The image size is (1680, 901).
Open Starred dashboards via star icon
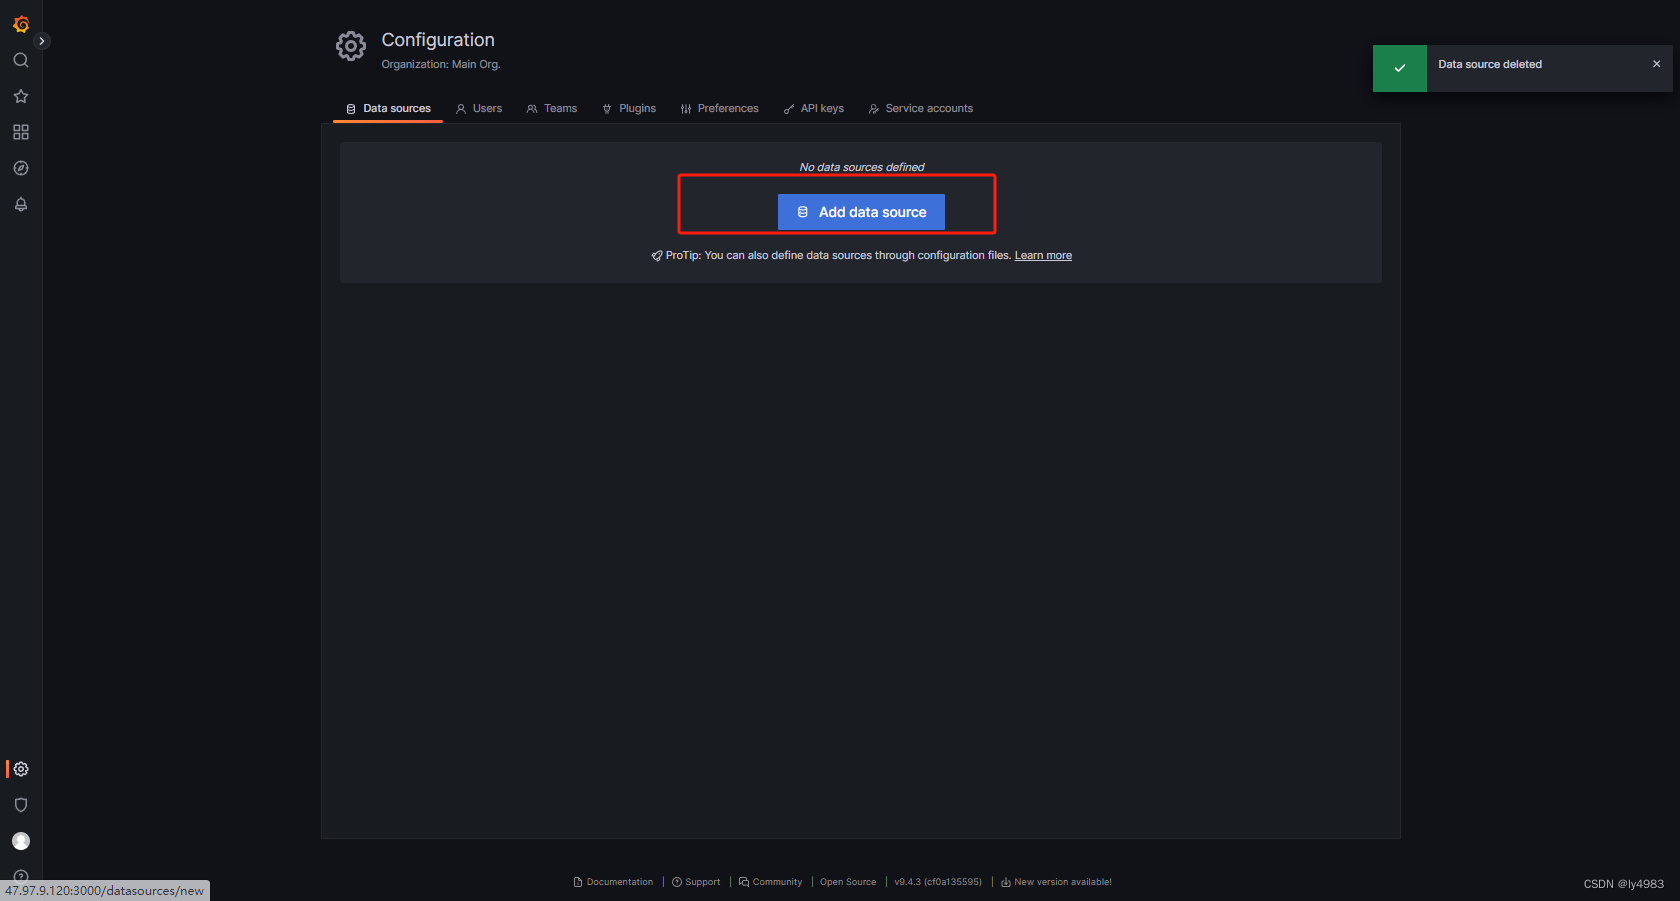coord(21,96)
